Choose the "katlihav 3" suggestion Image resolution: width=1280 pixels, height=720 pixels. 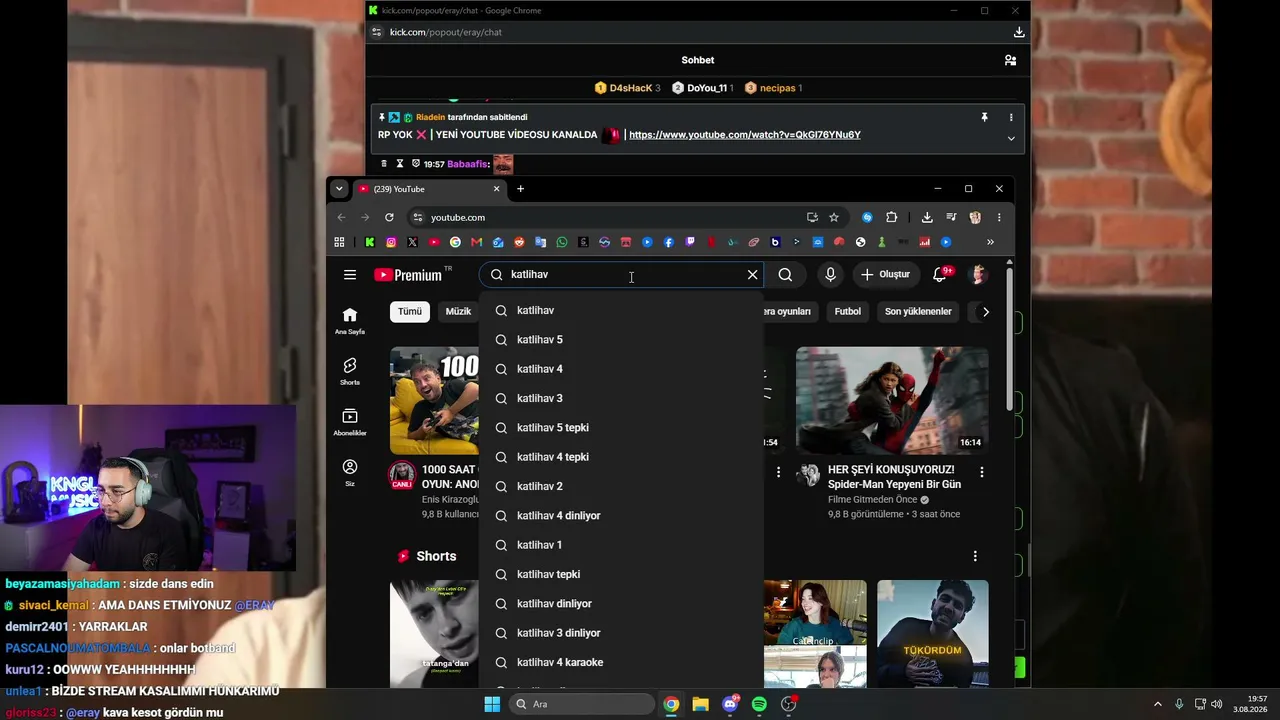[x=622, y=398]
